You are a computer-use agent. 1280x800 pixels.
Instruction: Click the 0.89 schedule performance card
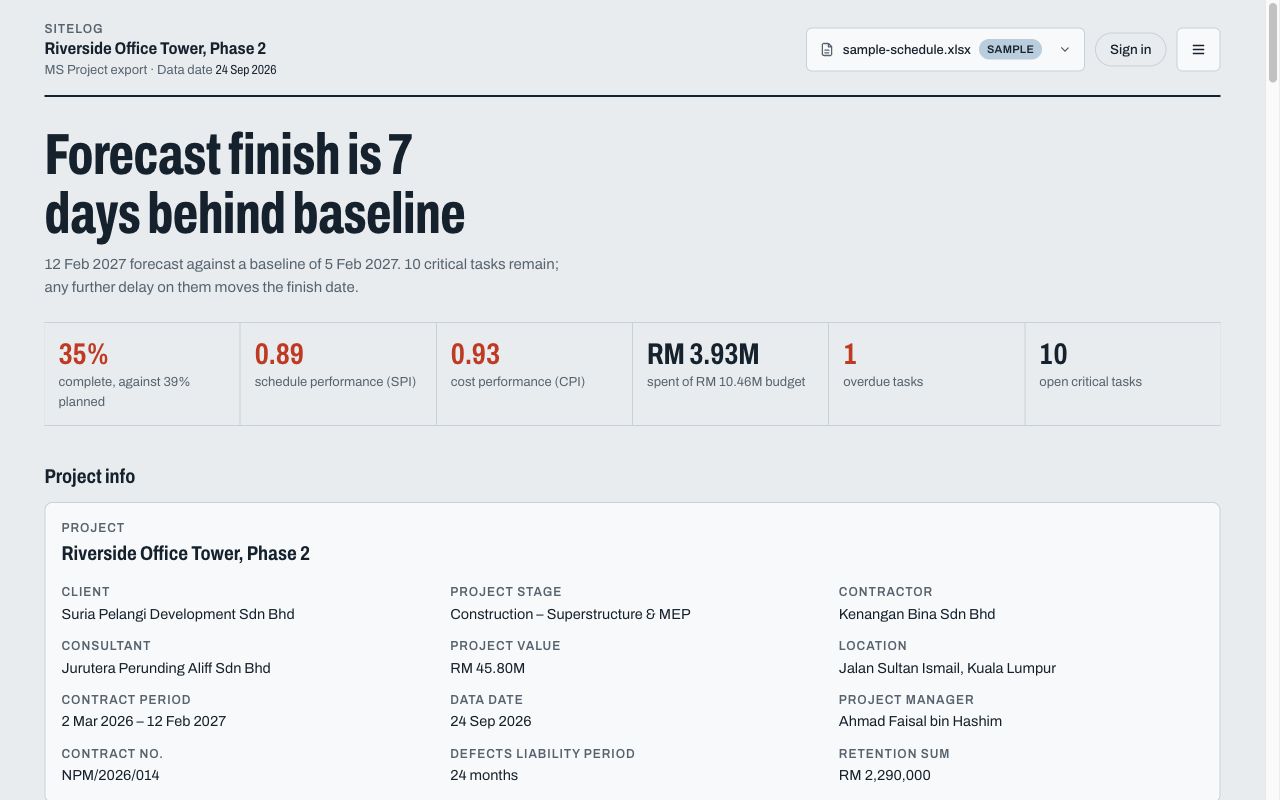(338, 374)
